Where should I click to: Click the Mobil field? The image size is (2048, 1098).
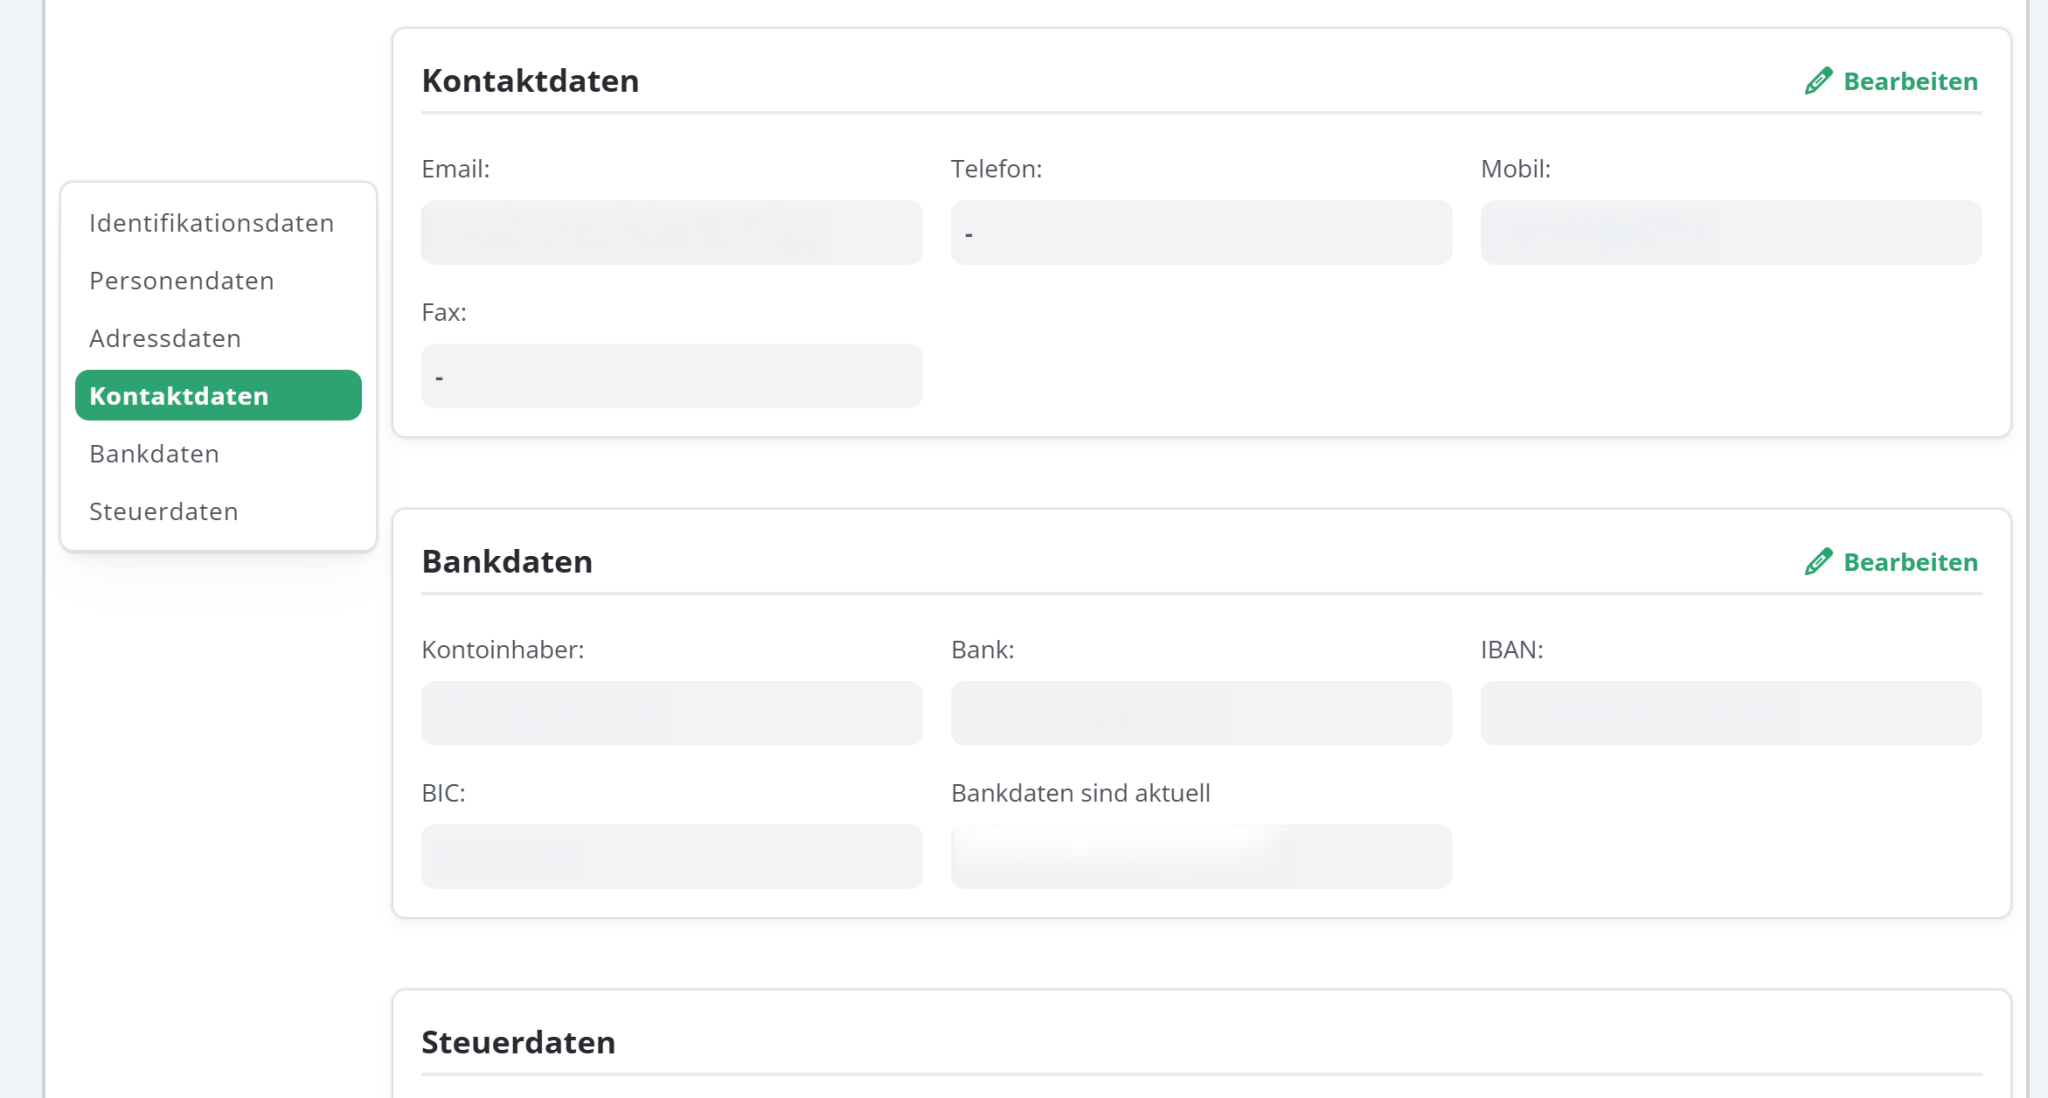pos(1730,233)
